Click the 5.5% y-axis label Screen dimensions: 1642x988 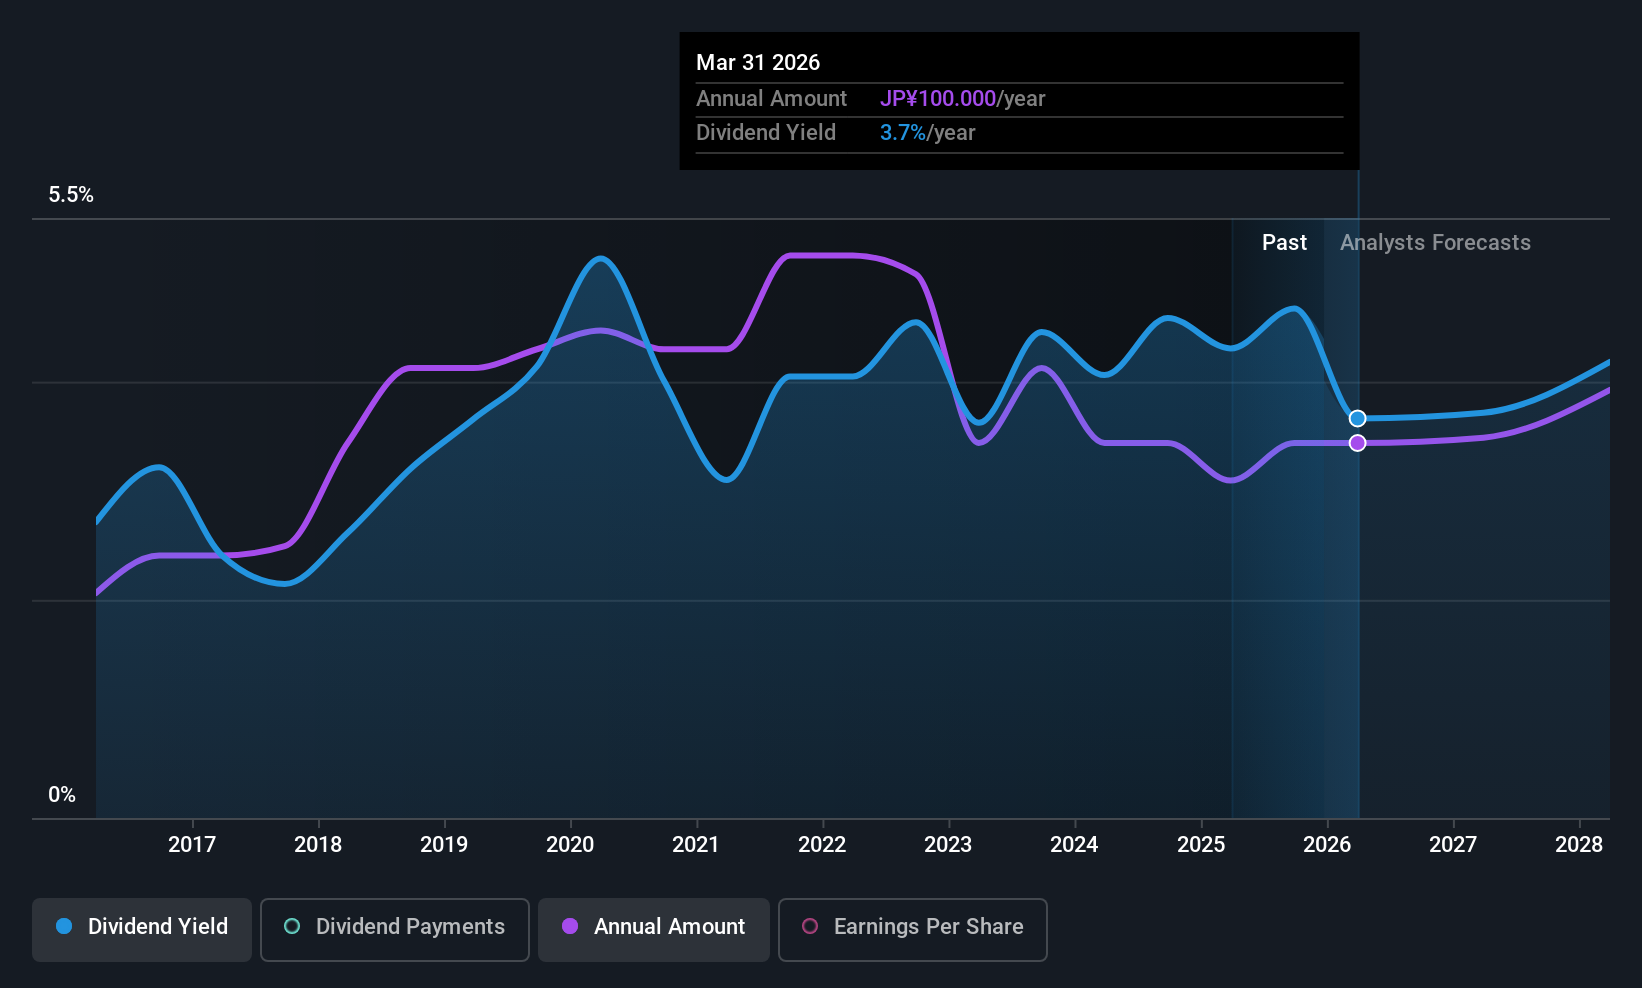(71, 195)
